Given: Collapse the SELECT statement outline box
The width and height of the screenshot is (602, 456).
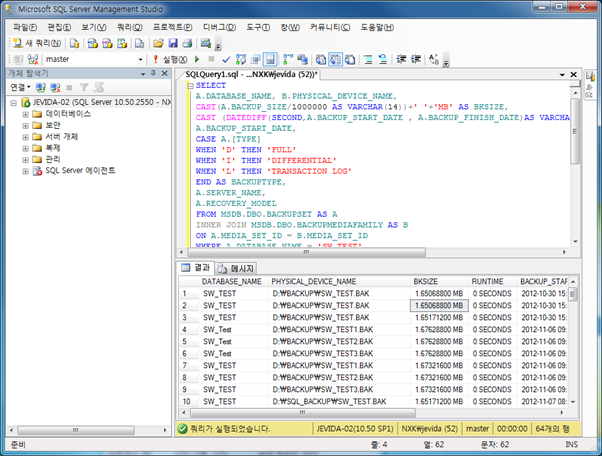Looking at the screenshot, I should [x=190, y=86].
